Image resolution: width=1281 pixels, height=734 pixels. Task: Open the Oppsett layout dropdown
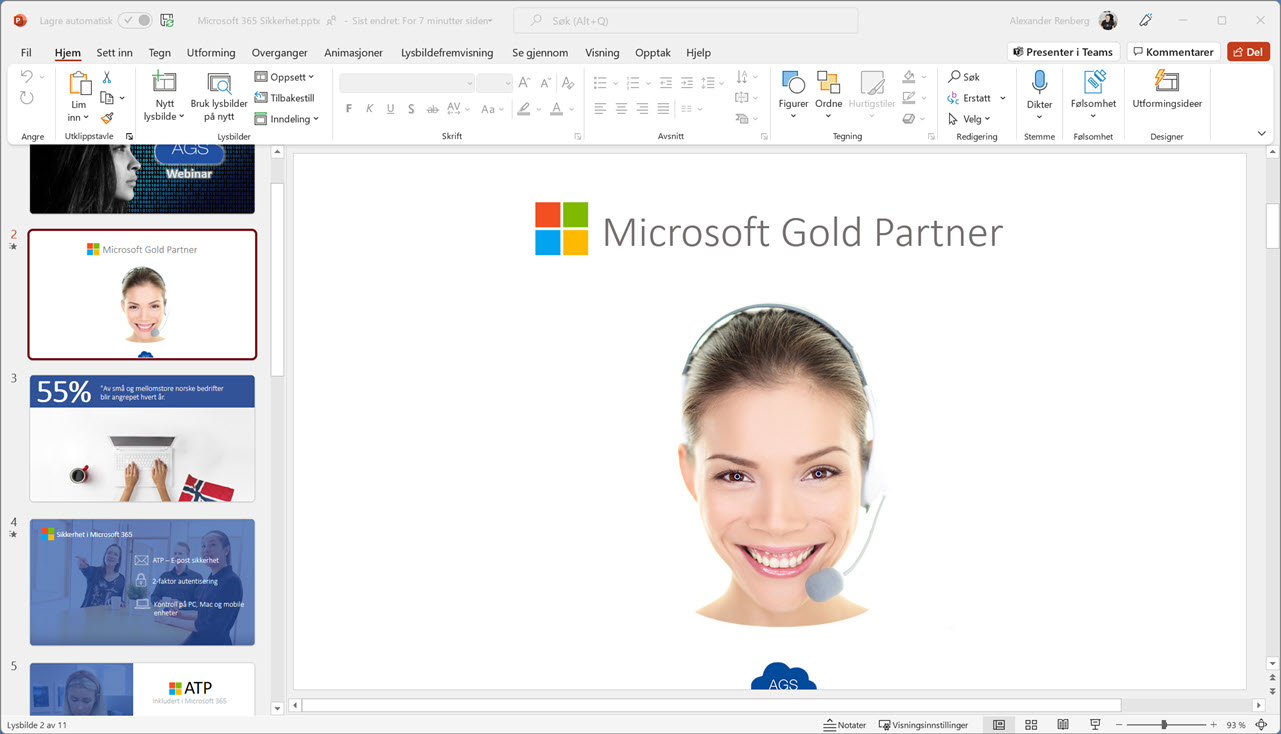click(x=285, y=77)
